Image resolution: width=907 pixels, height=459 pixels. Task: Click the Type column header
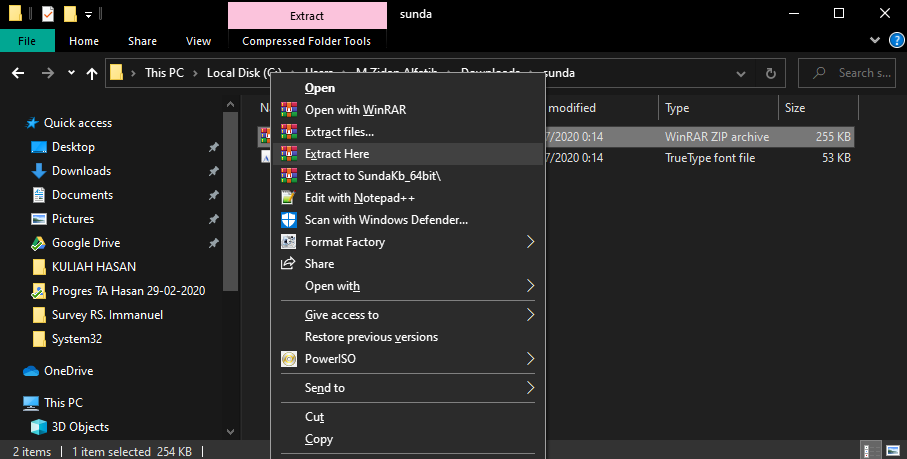[x=677, y=108]
